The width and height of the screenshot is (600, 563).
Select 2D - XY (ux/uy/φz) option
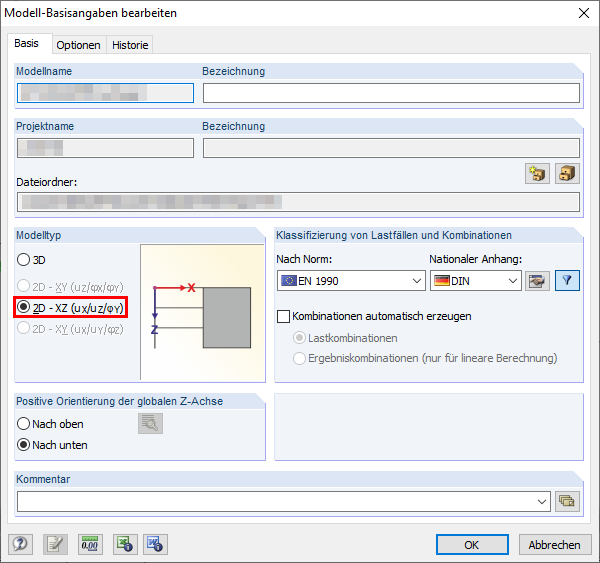click(70, 329)
